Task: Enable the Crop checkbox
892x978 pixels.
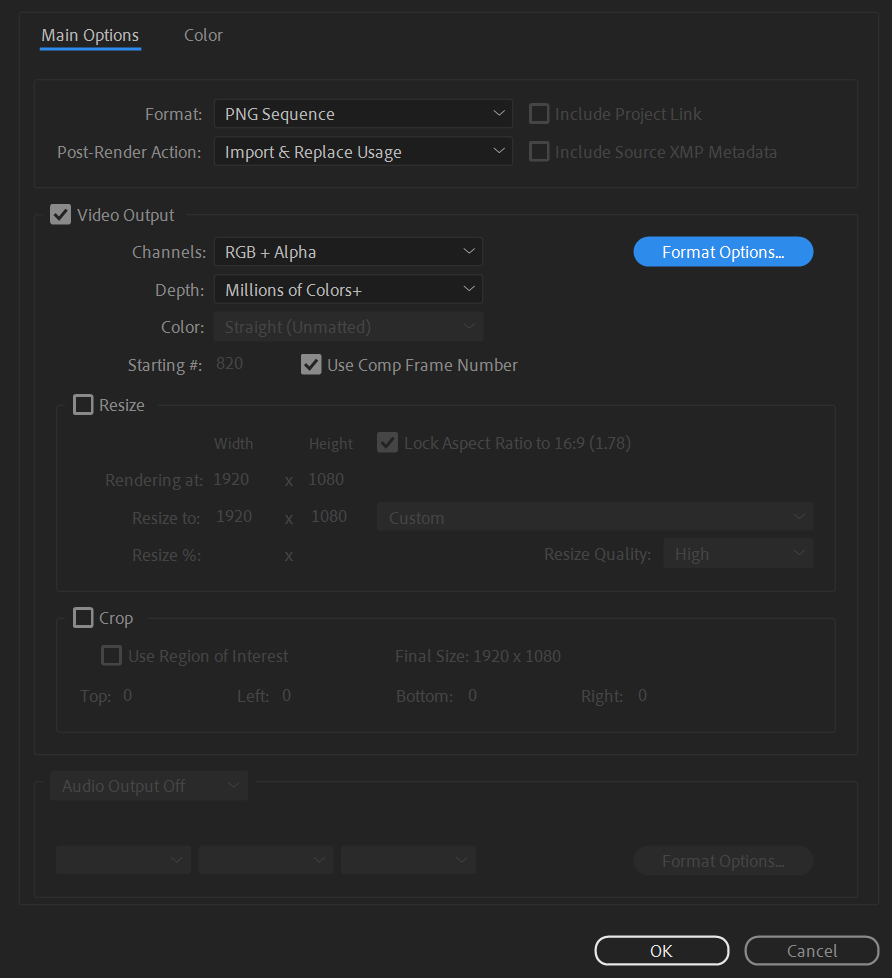Action: [83, 617]
